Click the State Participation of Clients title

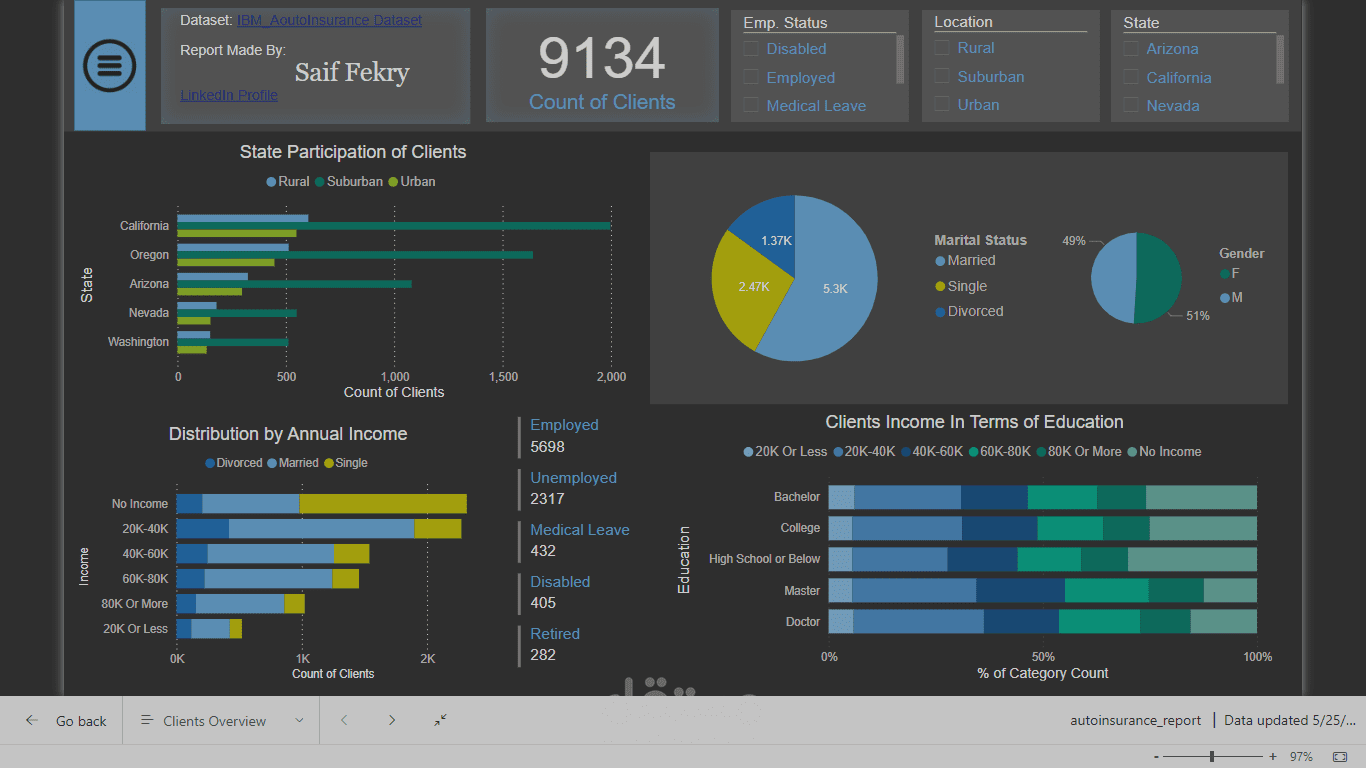click(x=353, y=152)
